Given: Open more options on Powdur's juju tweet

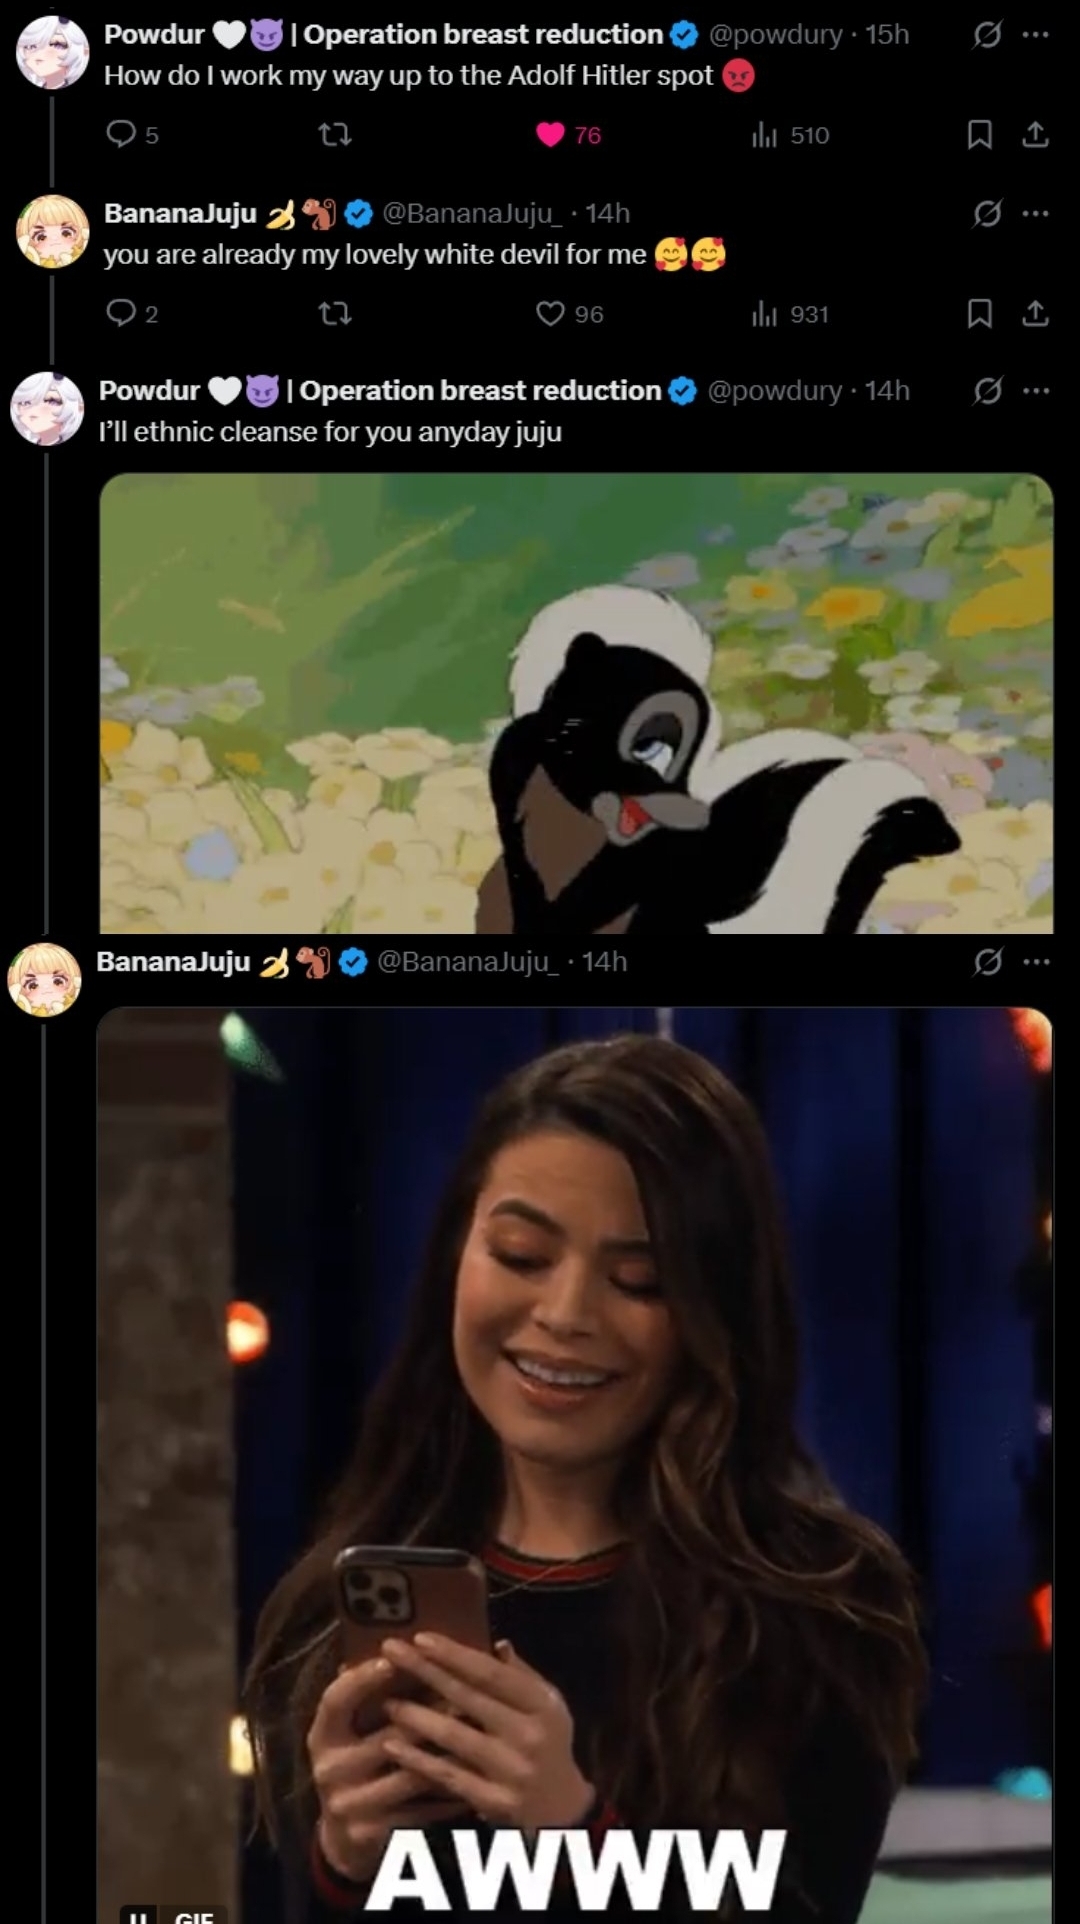Looking at the screenshot, I should (x=1036, y=390).
